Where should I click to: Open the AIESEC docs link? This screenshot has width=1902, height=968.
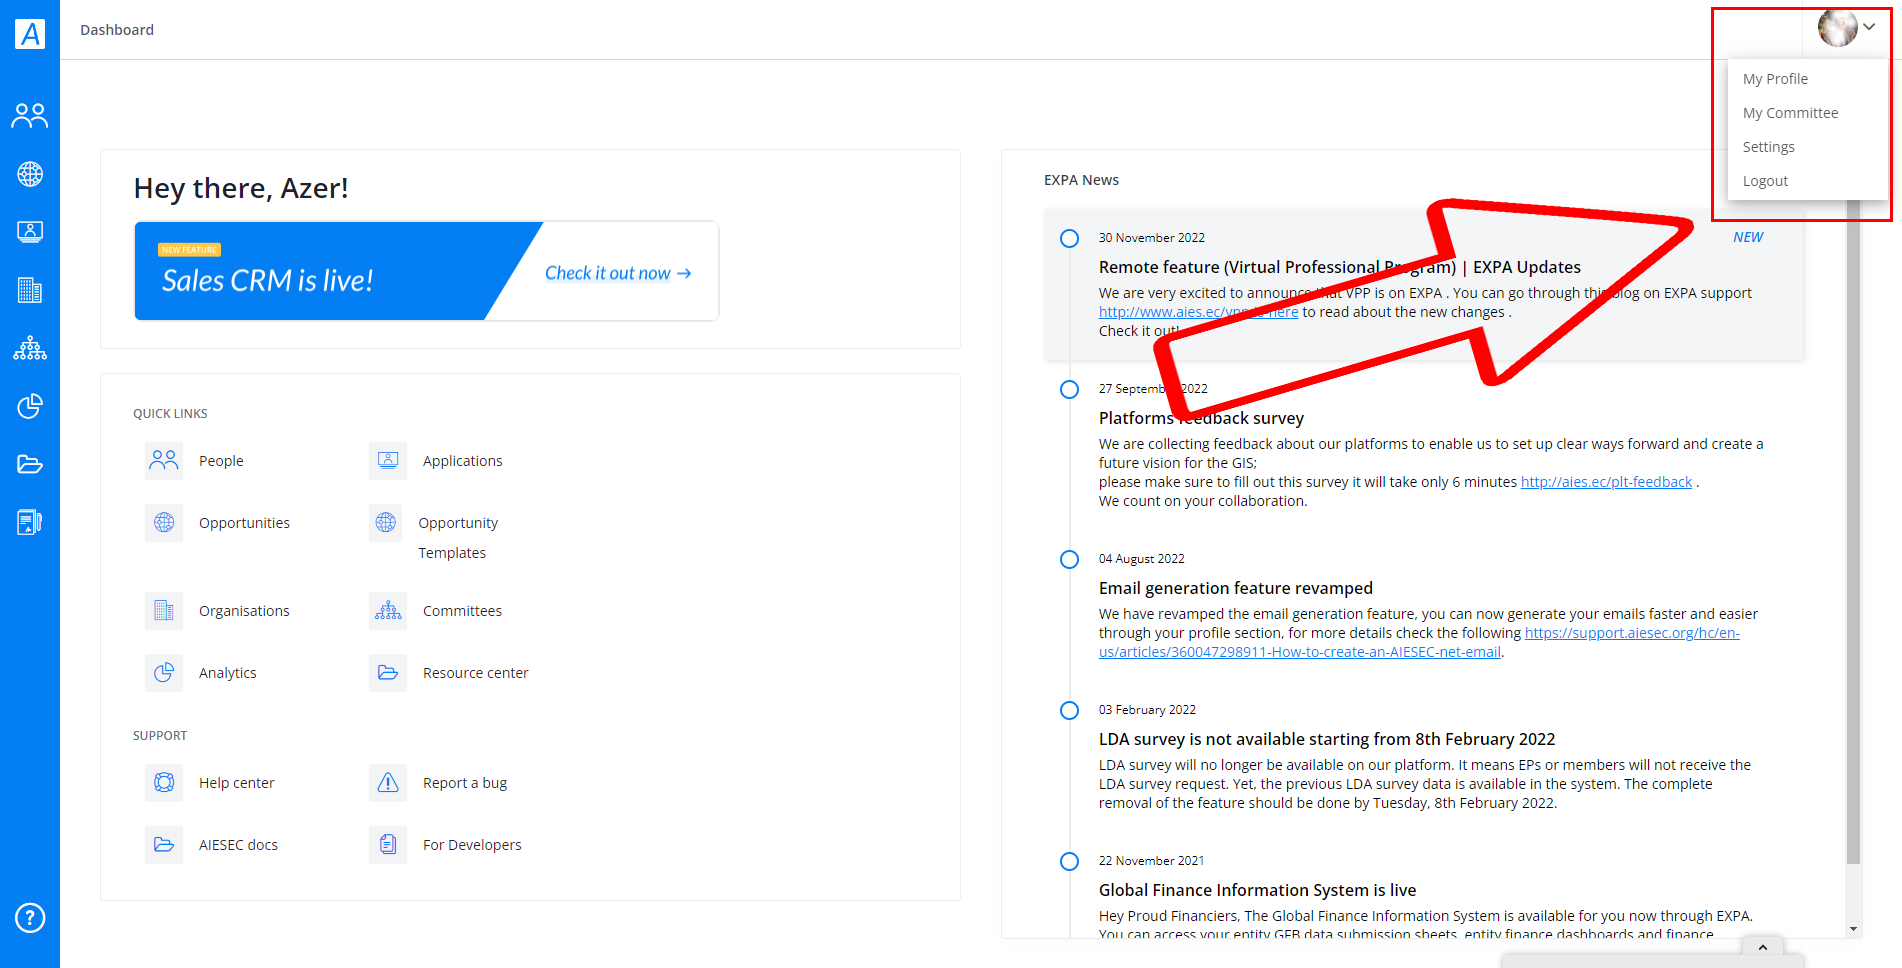(238, 845)
